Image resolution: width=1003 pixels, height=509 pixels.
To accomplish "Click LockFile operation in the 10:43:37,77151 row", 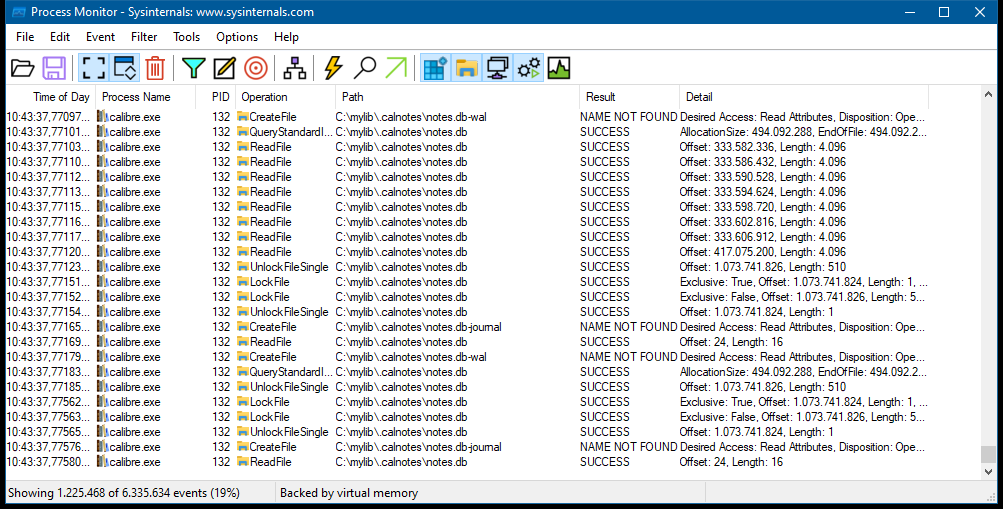I will point(269,282).
